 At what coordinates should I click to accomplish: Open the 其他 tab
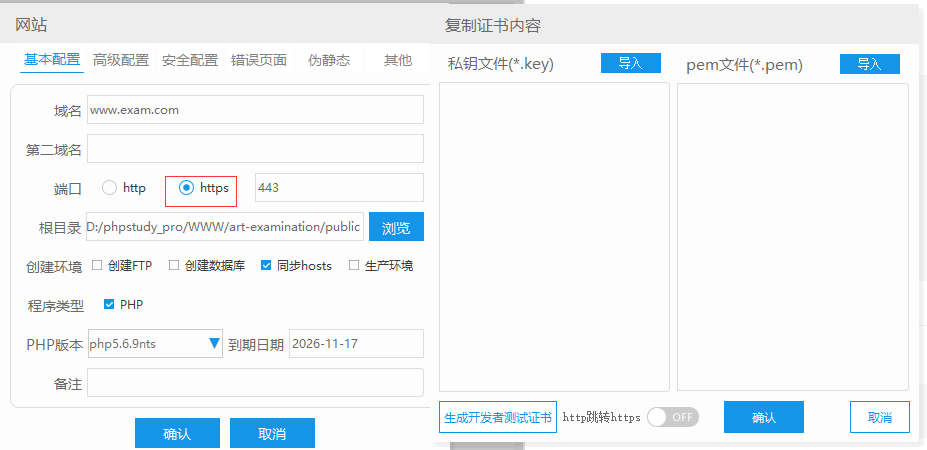tap(398, 60)
